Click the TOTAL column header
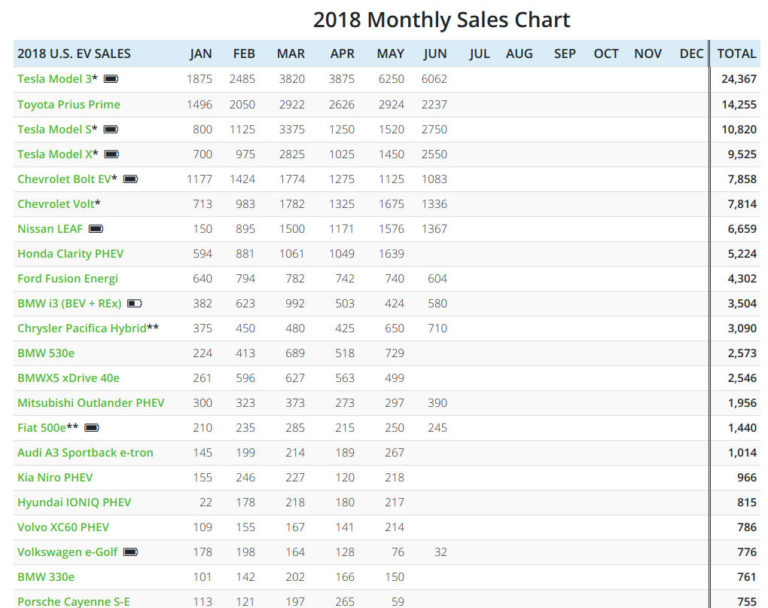 point(737,54)
